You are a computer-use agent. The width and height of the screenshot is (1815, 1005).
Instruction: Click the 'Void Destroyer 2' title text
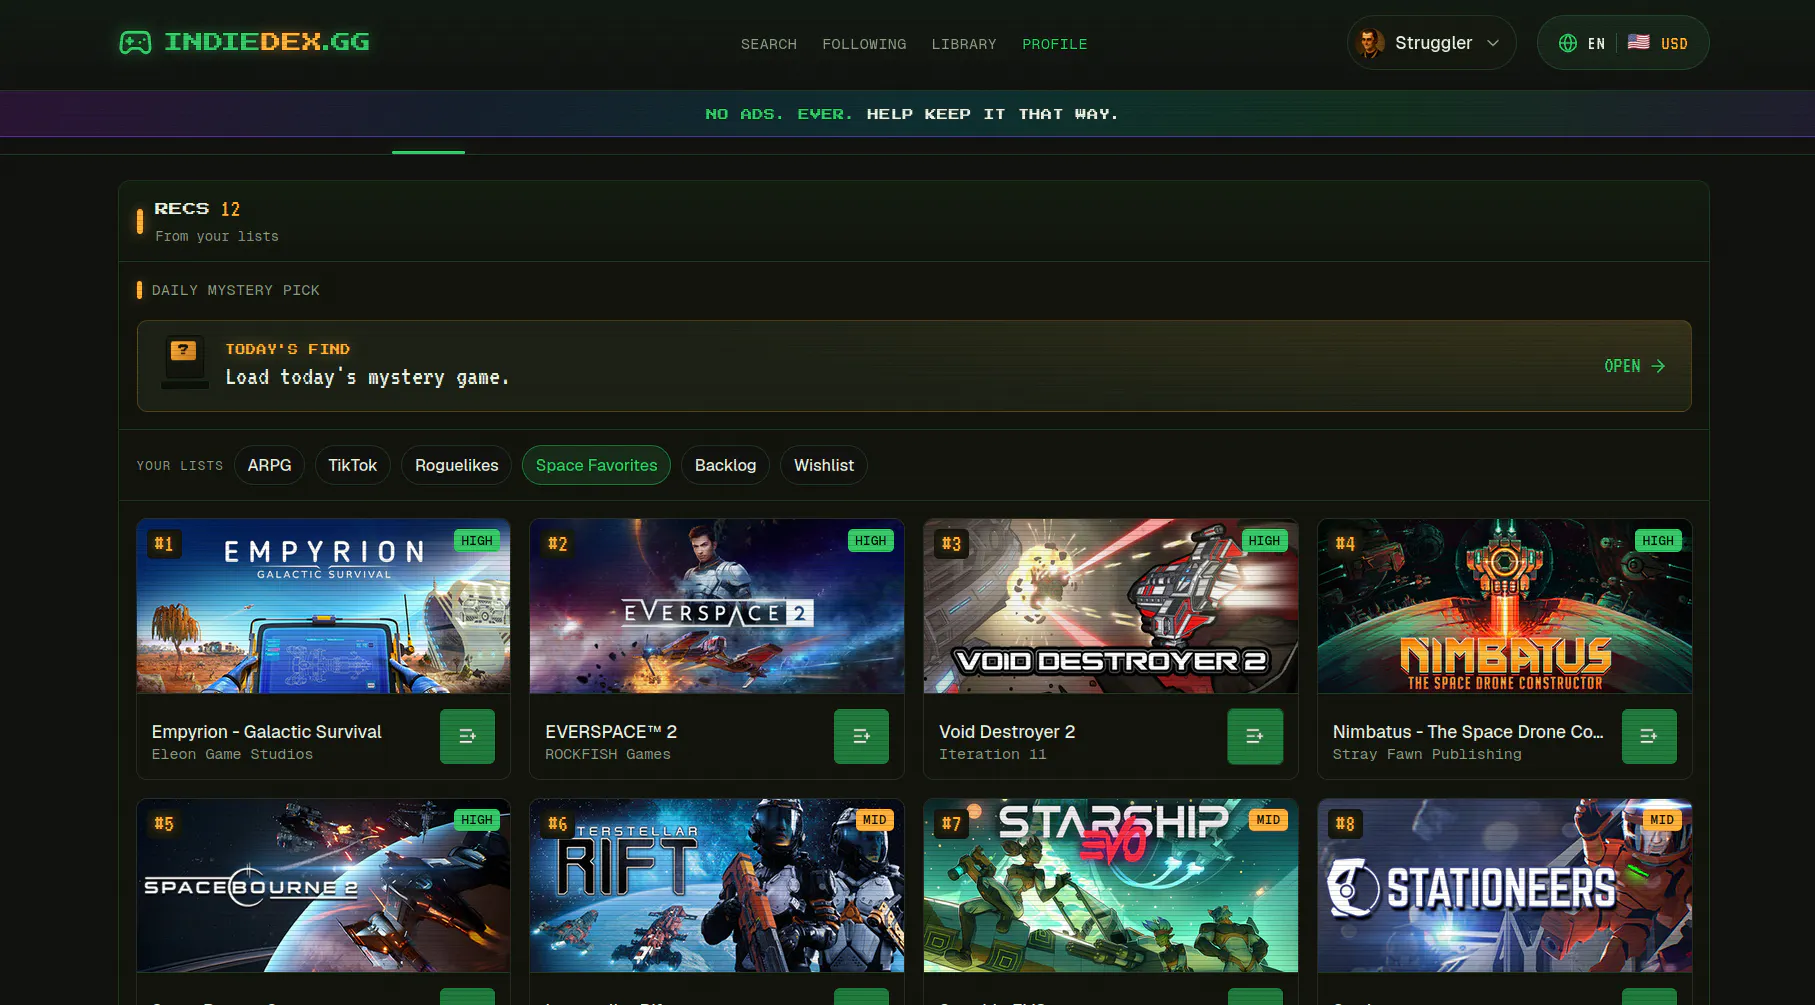[1007, 732]
